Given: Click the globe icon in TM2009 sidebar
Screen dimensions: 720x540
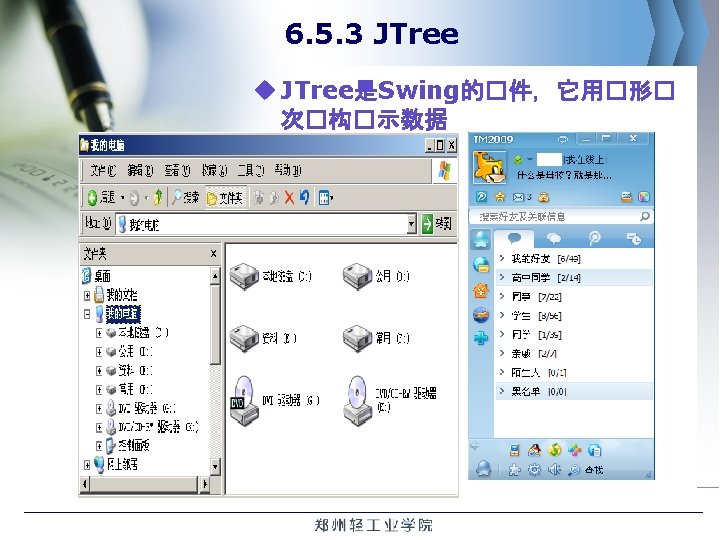Looking at the screenshot, I should point(481,264).
